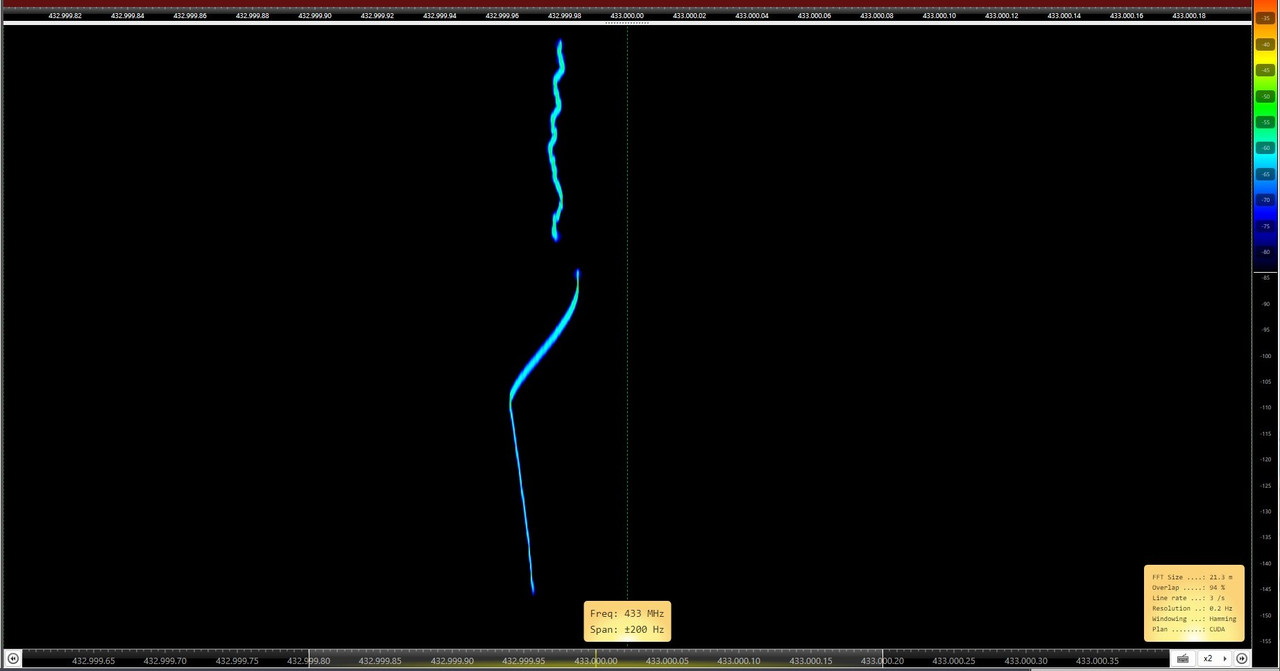The width and height of the screenshot is (1280, 671).
Task: Click the Plan CUDA entry
Action: click(1188, 629)
